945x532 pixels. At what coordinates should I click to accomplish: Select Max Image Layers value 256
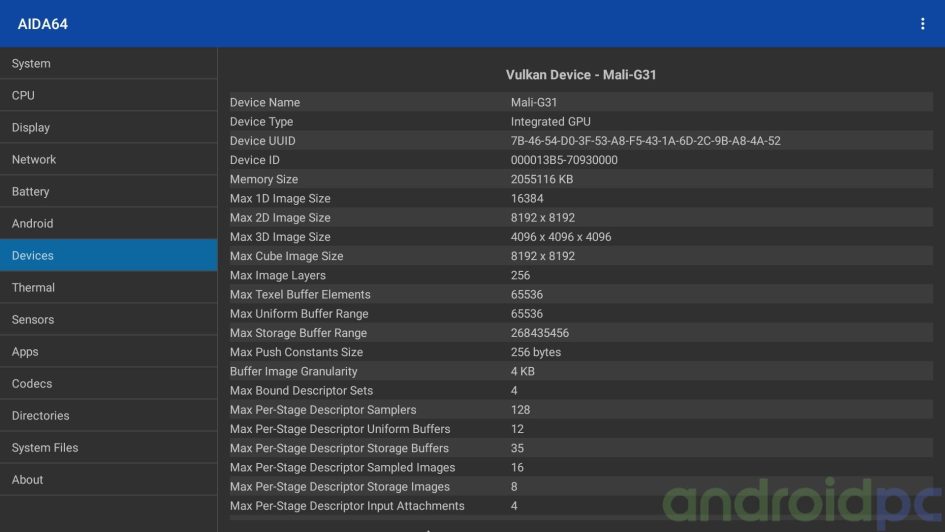(x=520, y=275)
